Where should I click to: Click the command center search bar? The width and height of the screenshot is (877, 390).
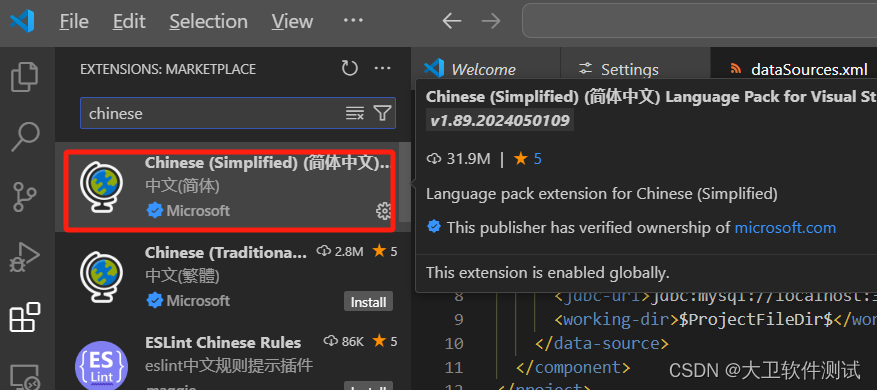pyautogui.click(x=699, y=21)
